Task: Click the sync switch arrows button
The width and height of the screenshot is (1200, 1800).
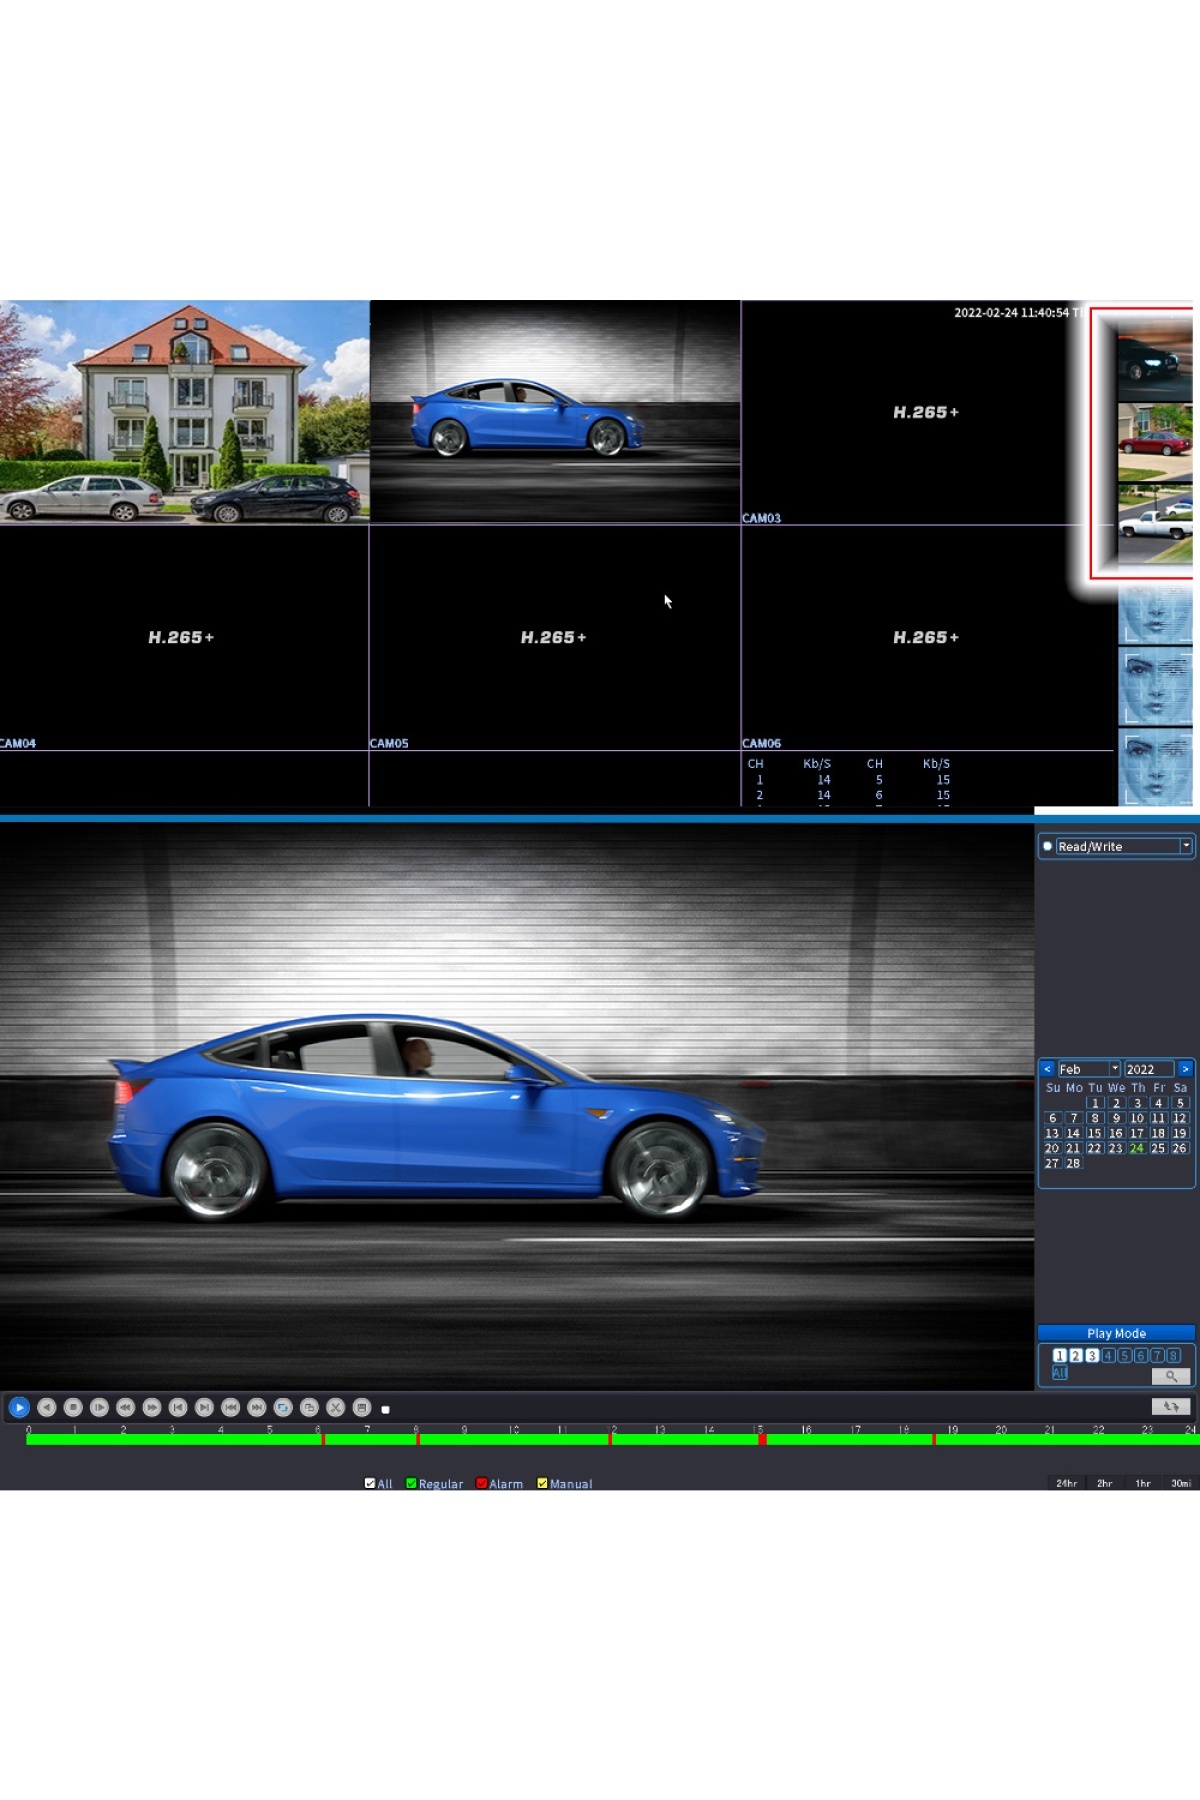Action: pos(1170,1406)
